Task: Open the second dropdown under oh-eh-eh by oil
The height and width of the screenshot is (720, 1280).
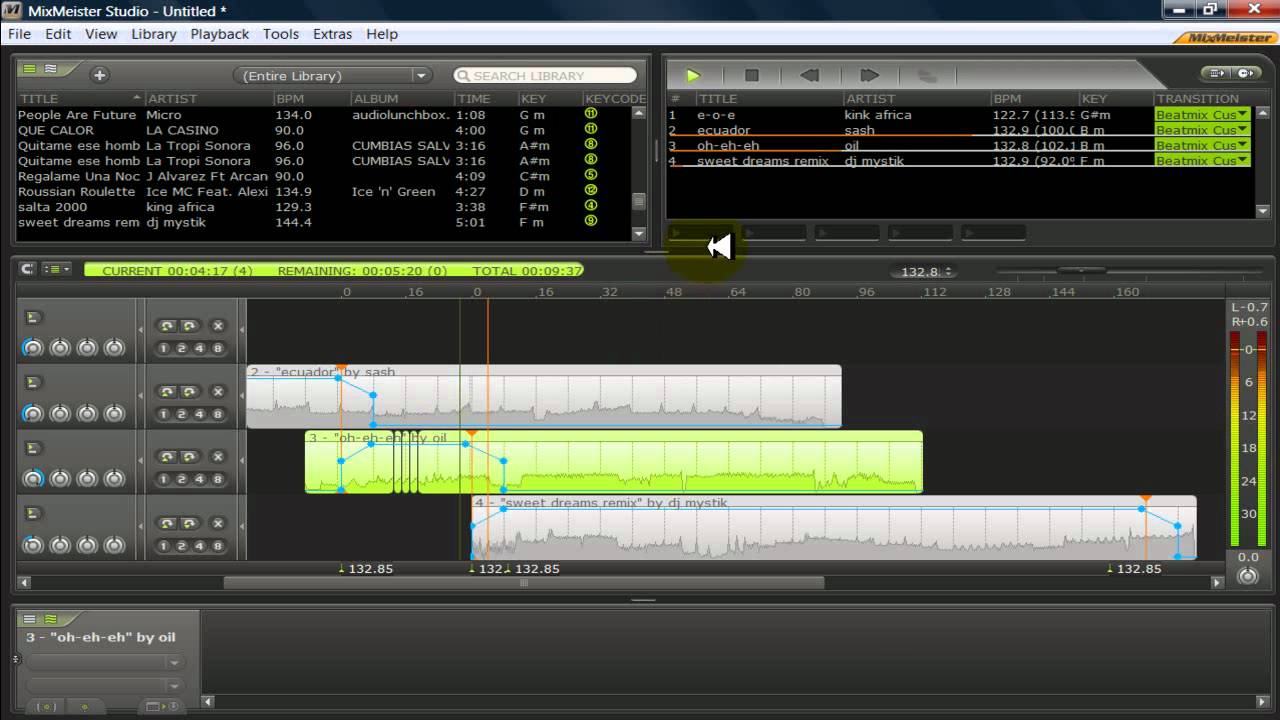Action: coord(105,686)
